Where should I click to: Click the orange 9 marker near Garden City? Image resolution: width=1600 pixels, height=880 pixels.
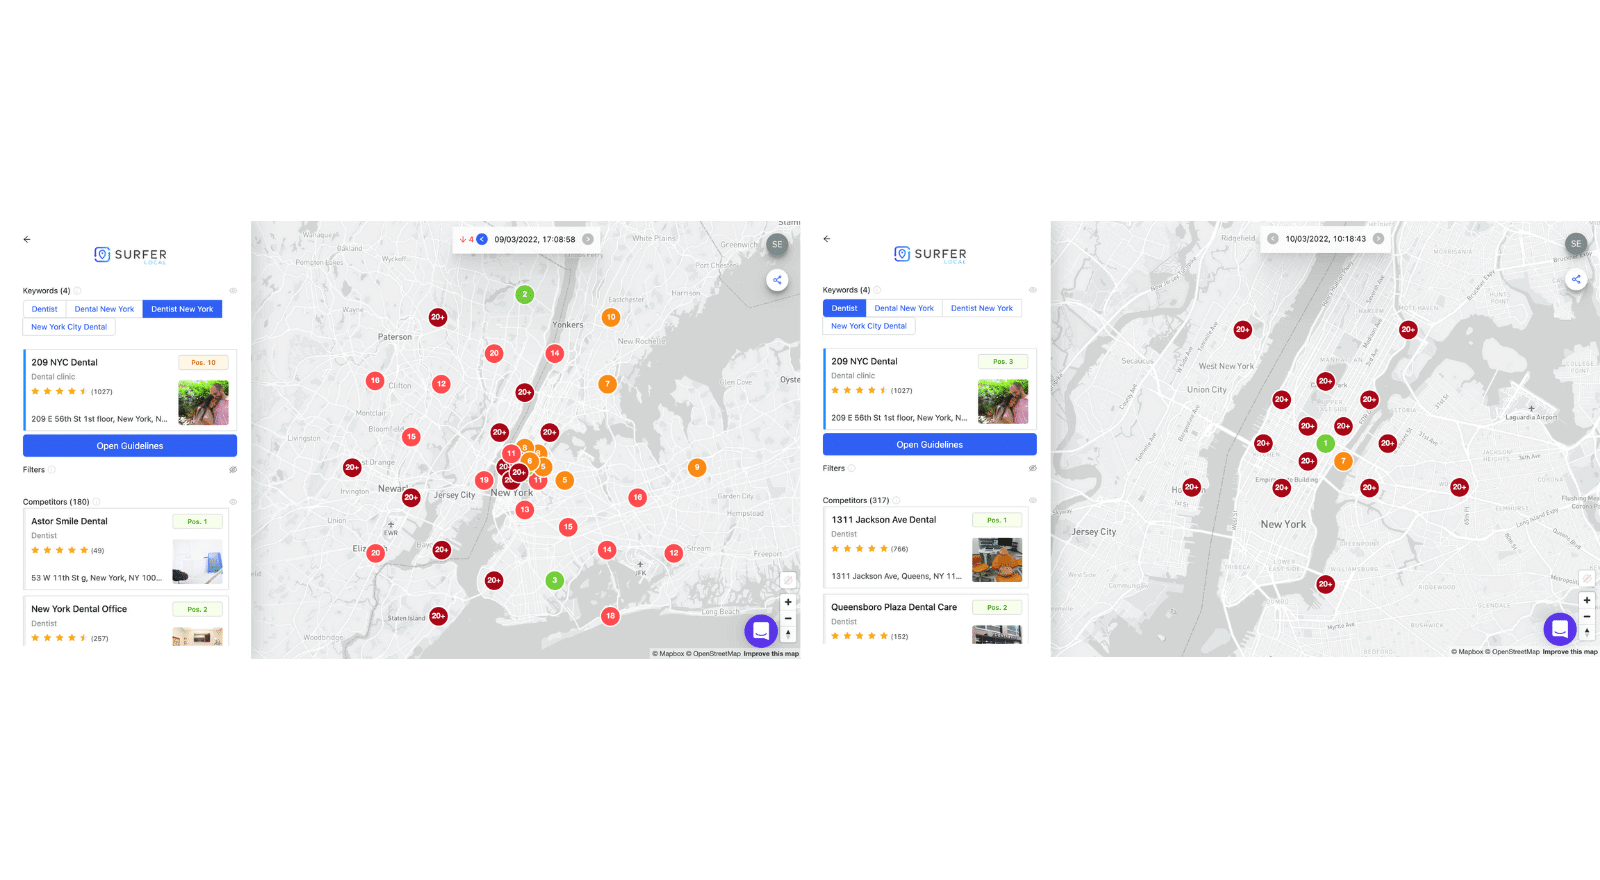pos(697,467)
